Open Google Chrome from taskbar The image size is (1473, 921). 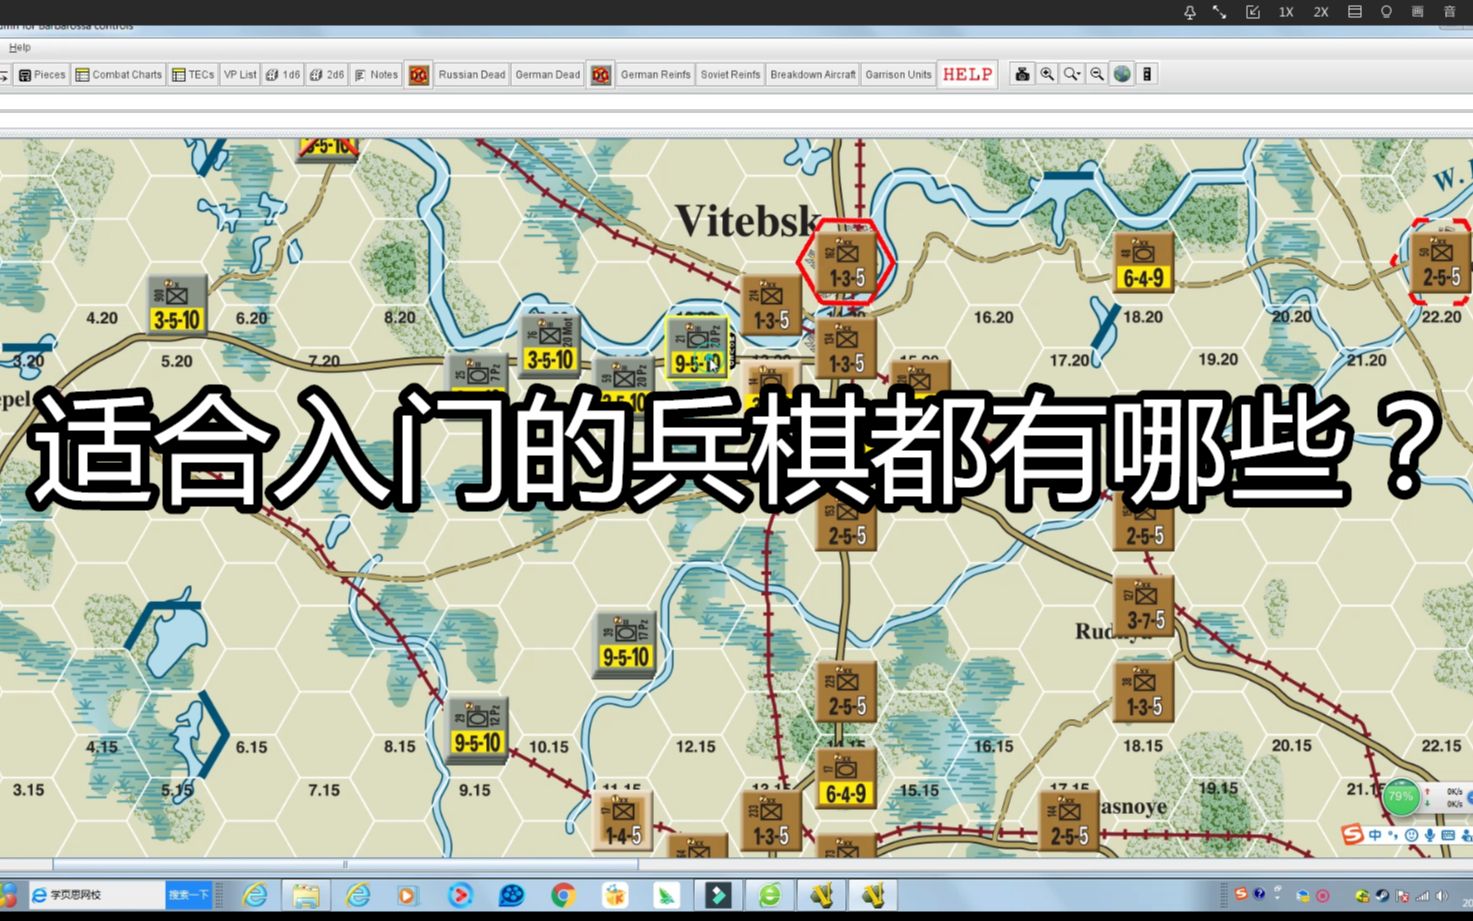pos(563,895)
